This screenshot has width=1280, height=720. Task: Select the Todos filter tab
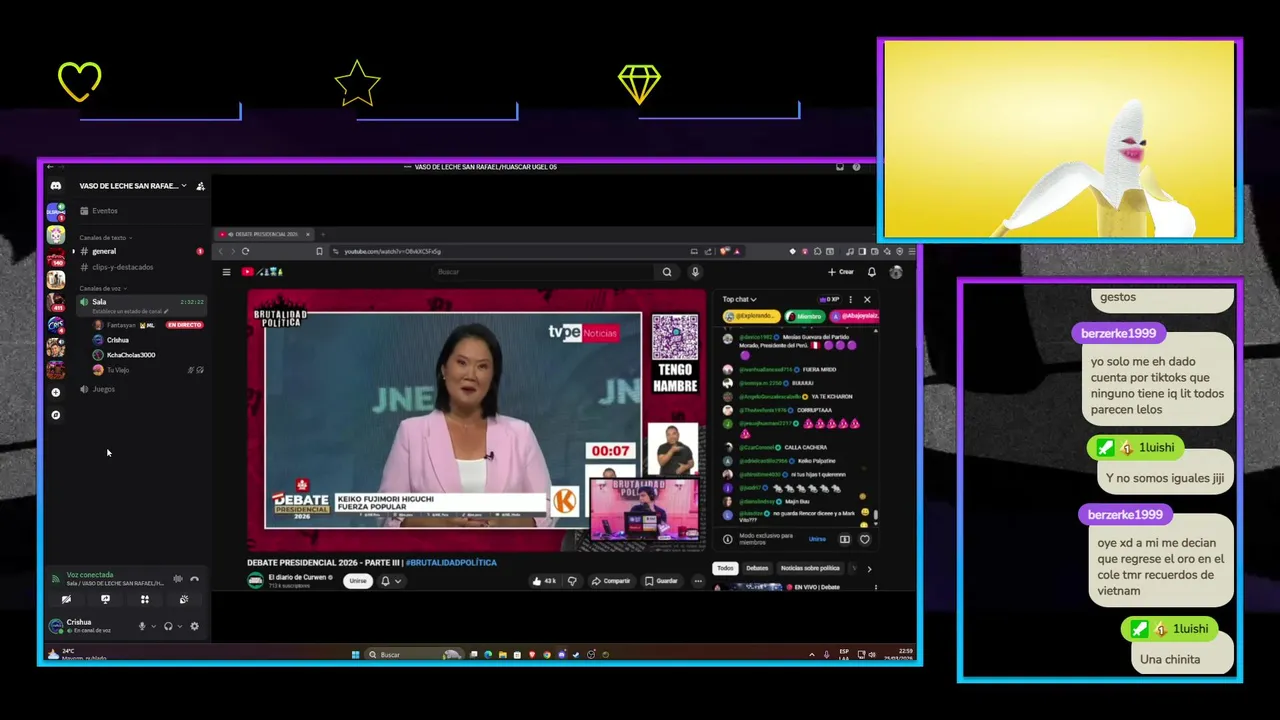725,568
